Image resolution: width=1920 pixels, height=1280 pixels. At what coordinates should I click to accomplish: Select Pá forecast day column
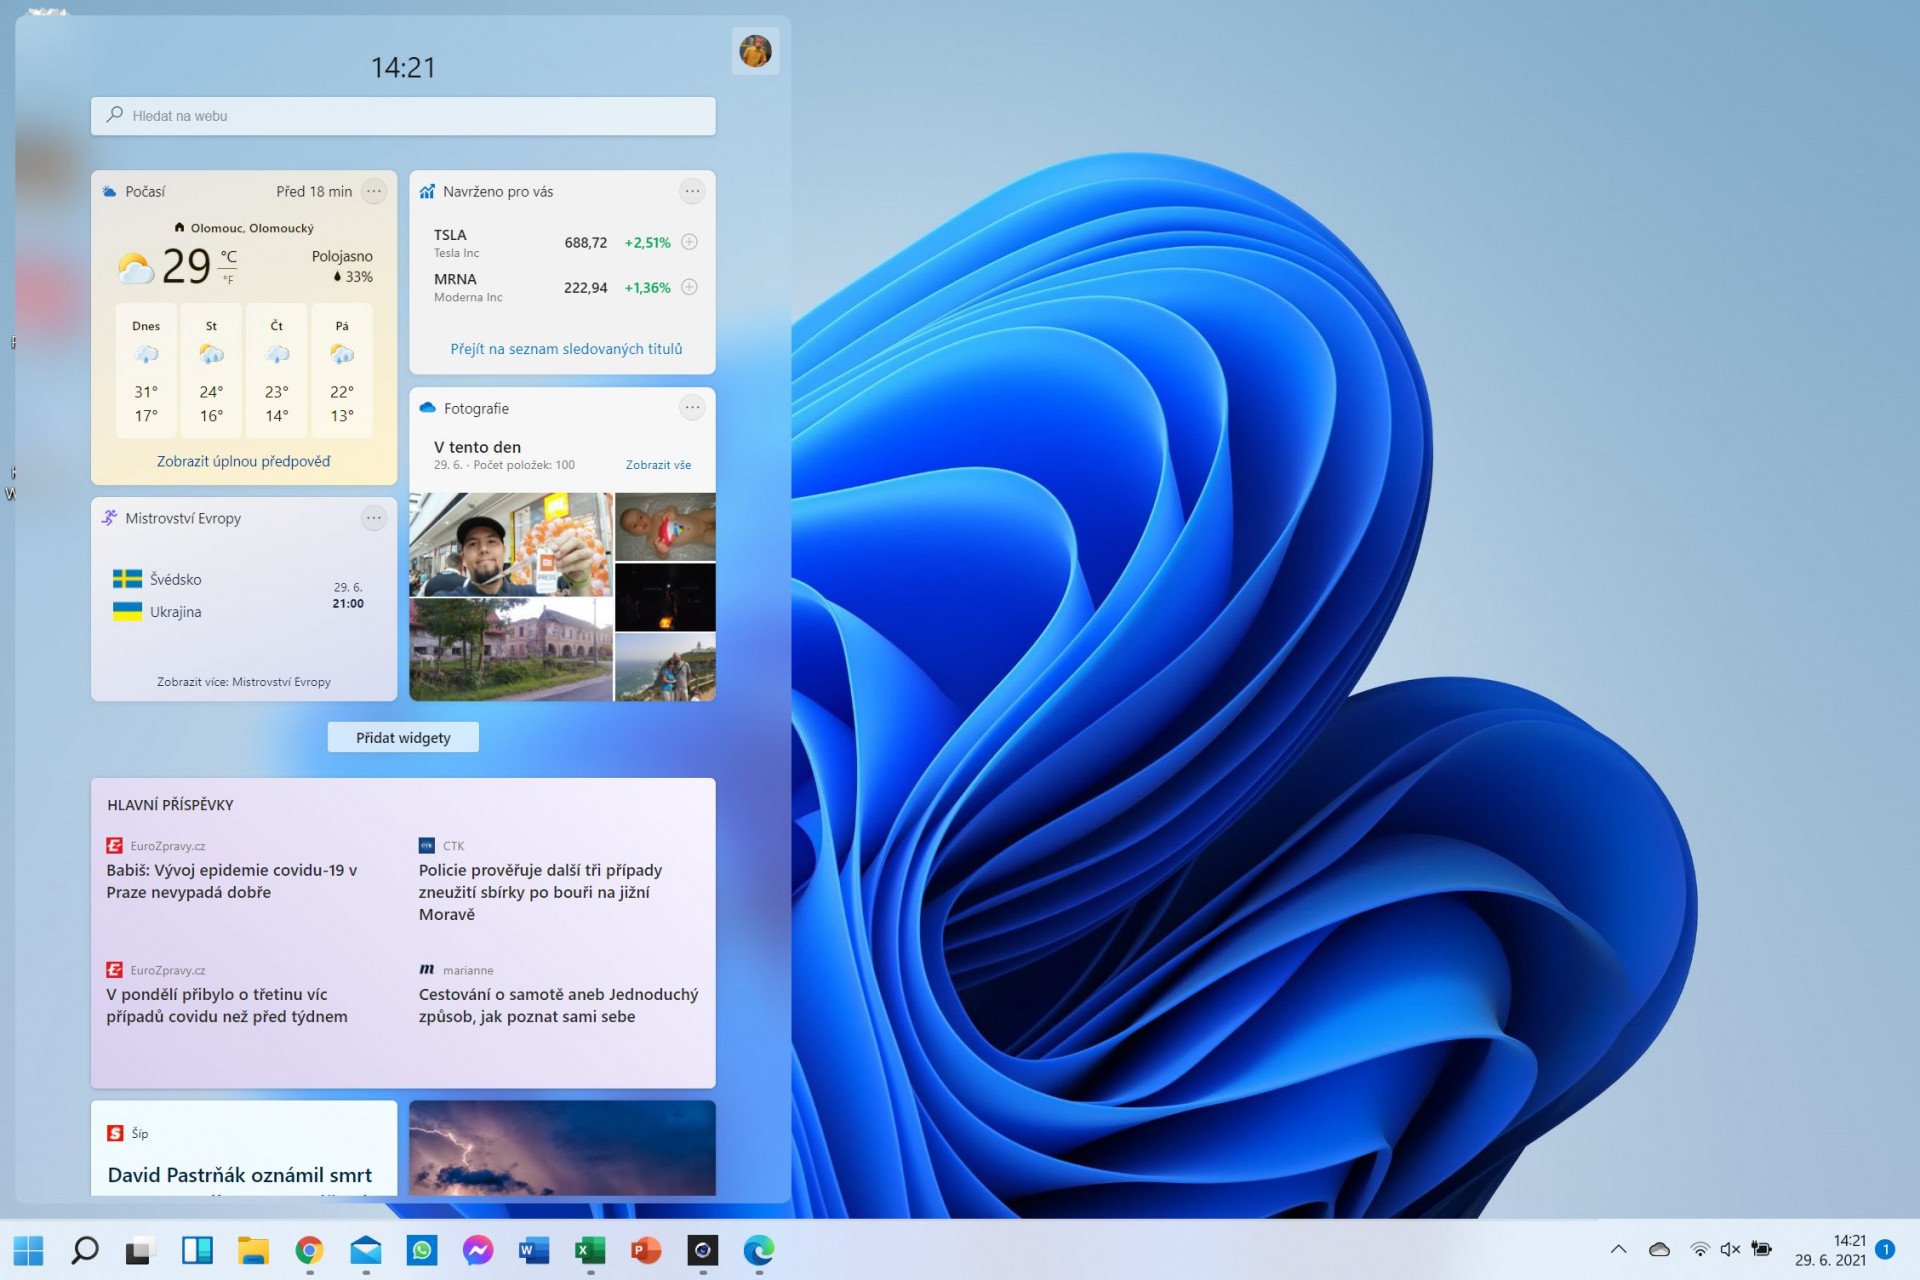point(342,371)
